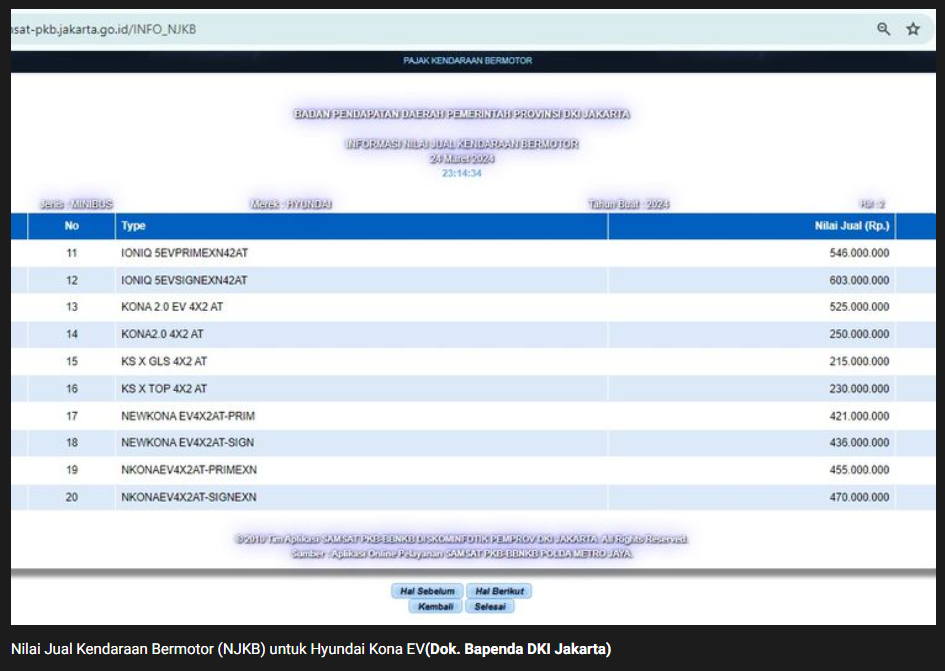This screenshot has height=671, width=945.
Task: Click the value 421.000.000
Action: click(859, 416)
